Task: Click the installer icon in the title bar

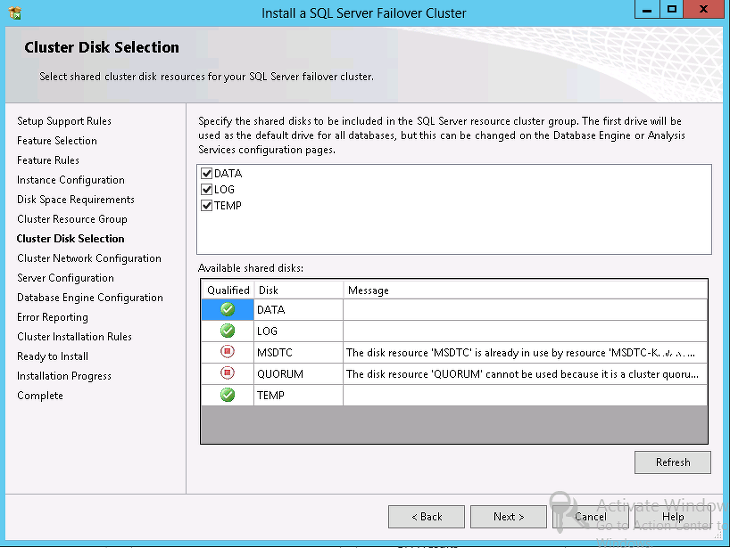Action: [15, 13]
